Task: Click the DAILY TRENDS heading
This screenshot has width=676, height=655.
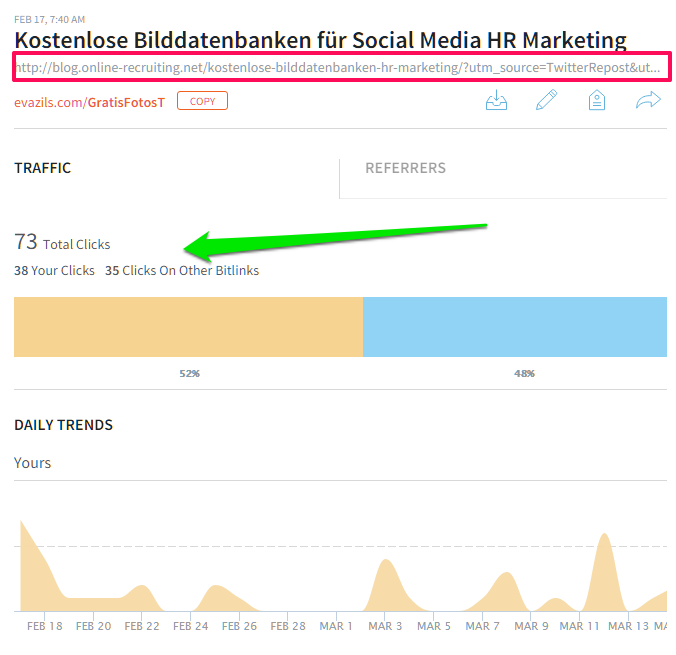Action: click(63, 425)
